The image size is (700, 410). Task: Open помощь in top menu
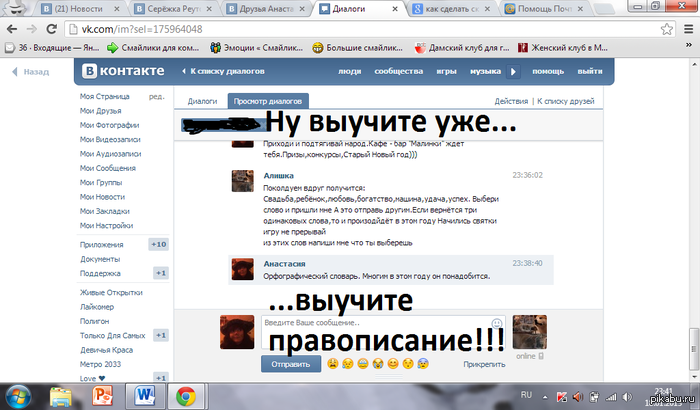click(548, 71)
